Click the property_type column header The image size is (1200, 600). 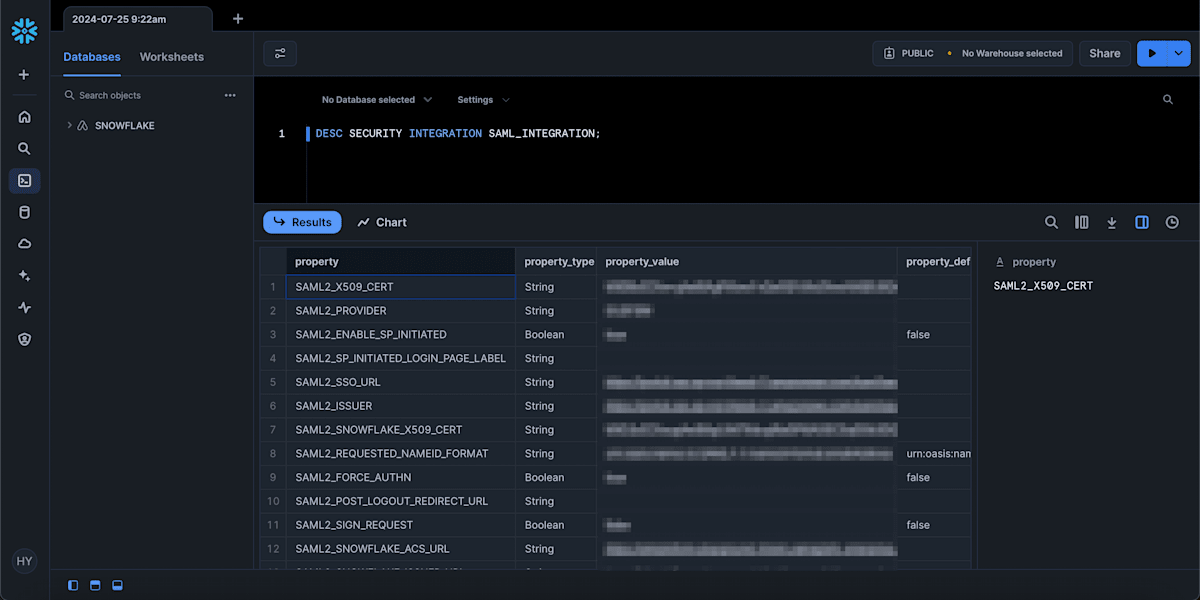click(557, 262)
